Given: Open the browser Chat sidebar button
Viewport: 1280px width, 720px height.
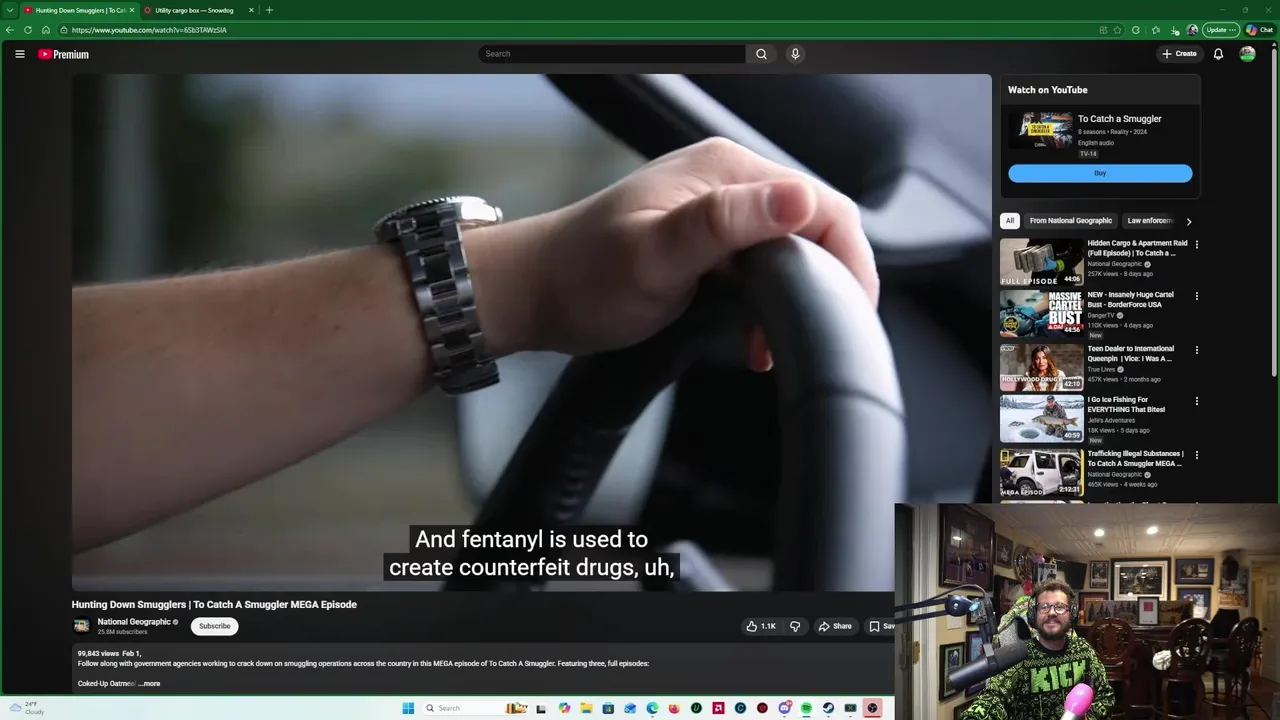Looking at the screenshot, I should click(1259, 30).
